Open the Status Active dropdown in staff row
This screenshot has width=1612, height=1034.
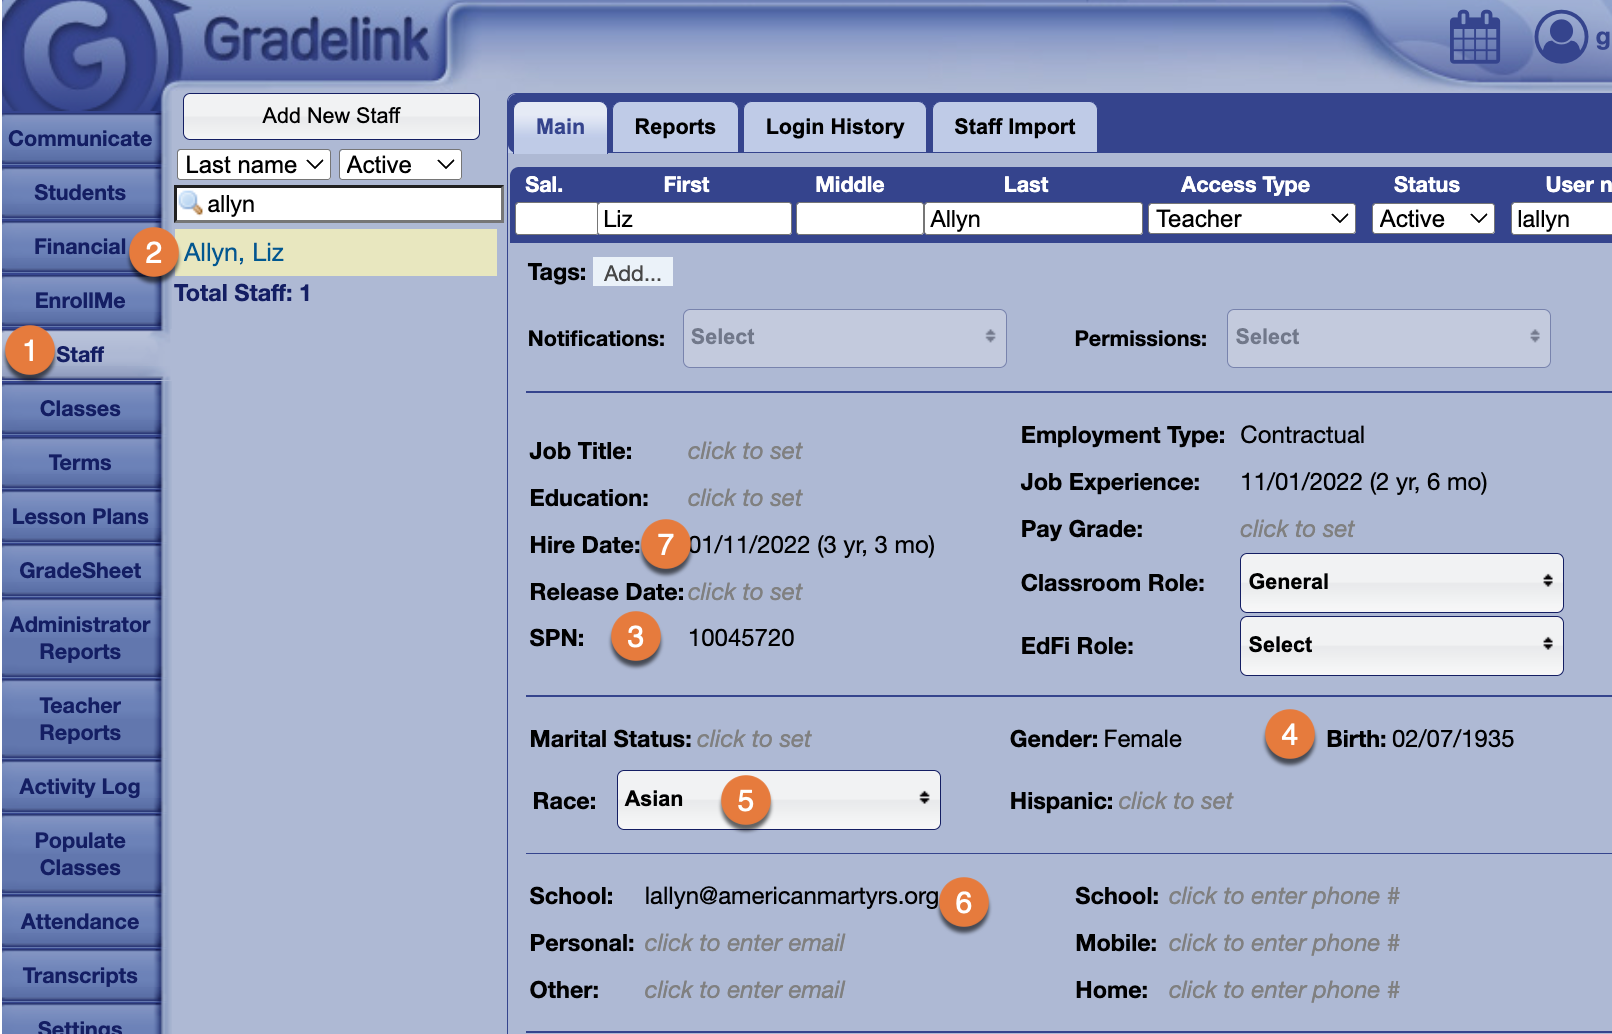tap(1433, 219)
